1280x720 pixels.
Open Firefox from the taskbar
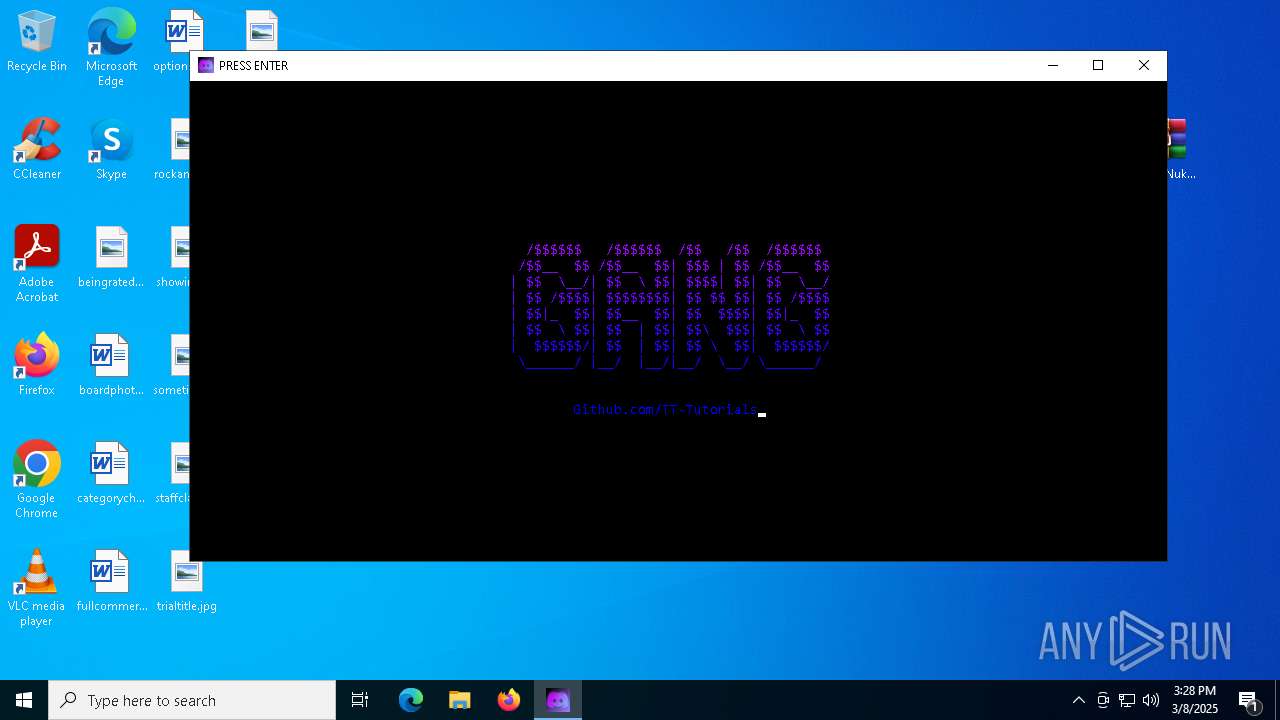point(509,700)
